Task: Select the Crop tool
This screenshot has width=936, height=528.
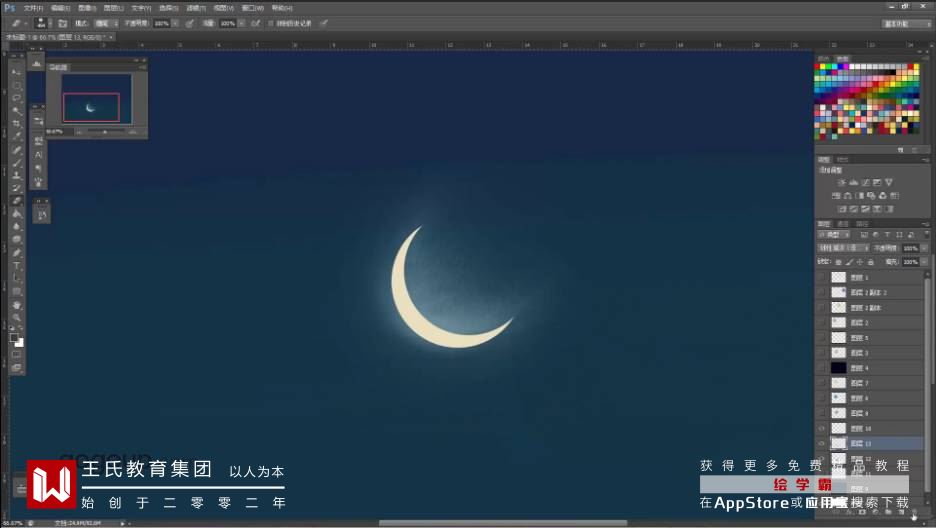Action: point(17,124)
